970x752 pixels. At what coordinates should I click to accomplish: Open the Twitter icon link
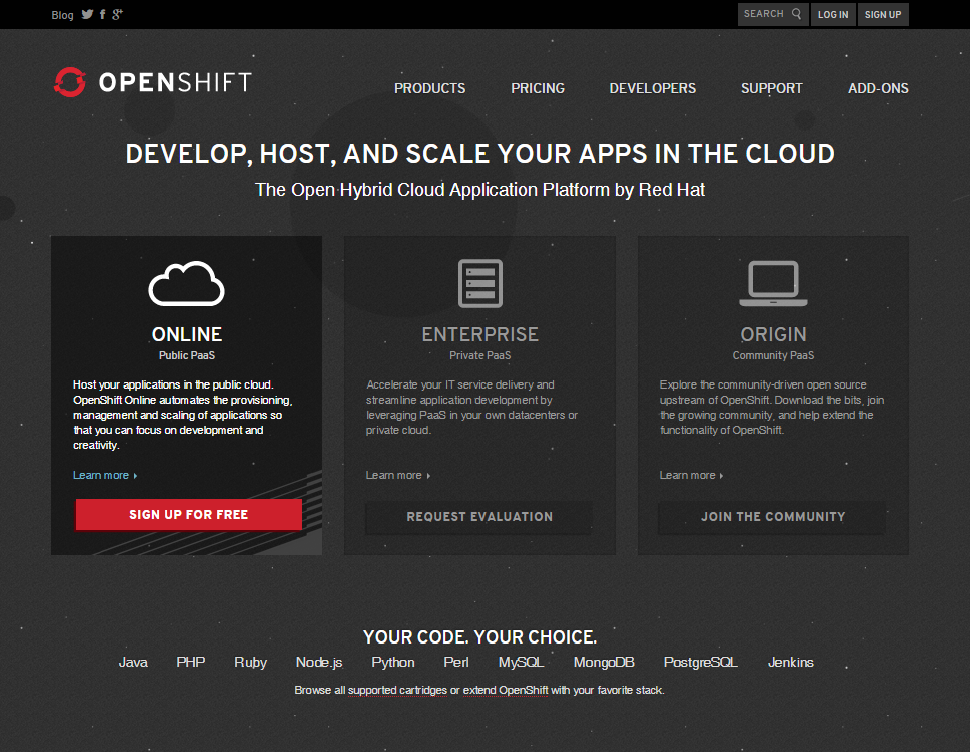(87, 14)
